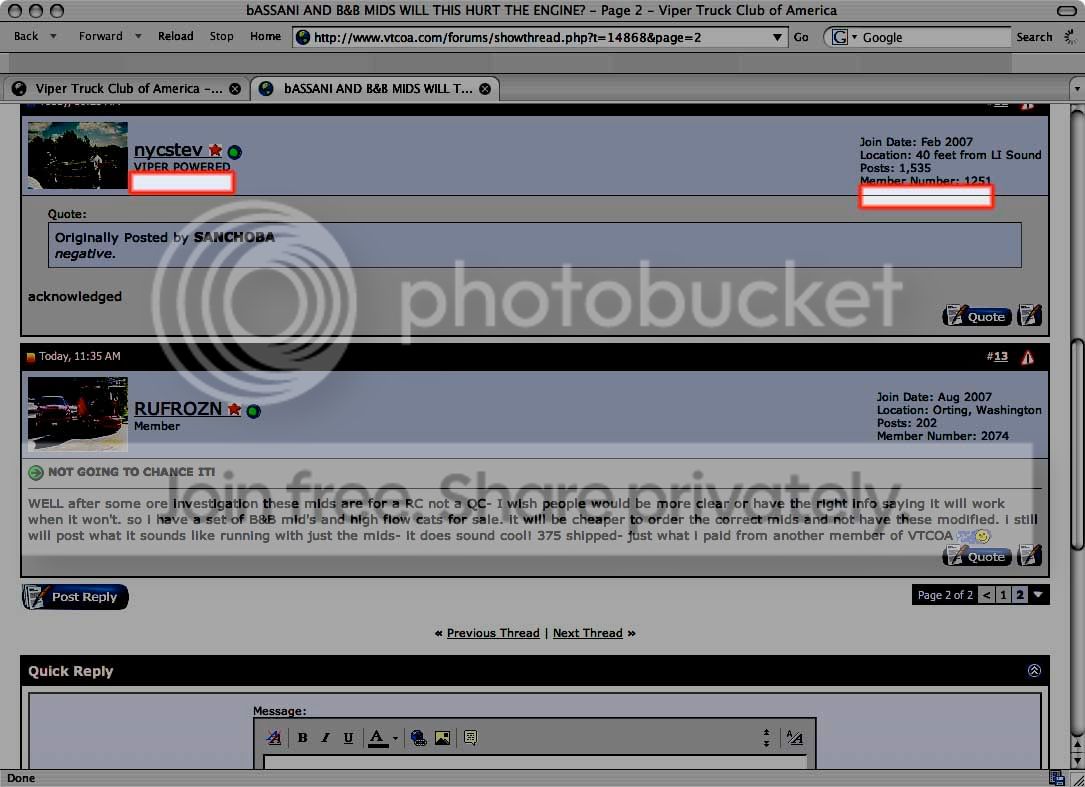This screenshot has height=787, width=1085.
Task: Click the browser Back button
Action: [x=26, y=36]
